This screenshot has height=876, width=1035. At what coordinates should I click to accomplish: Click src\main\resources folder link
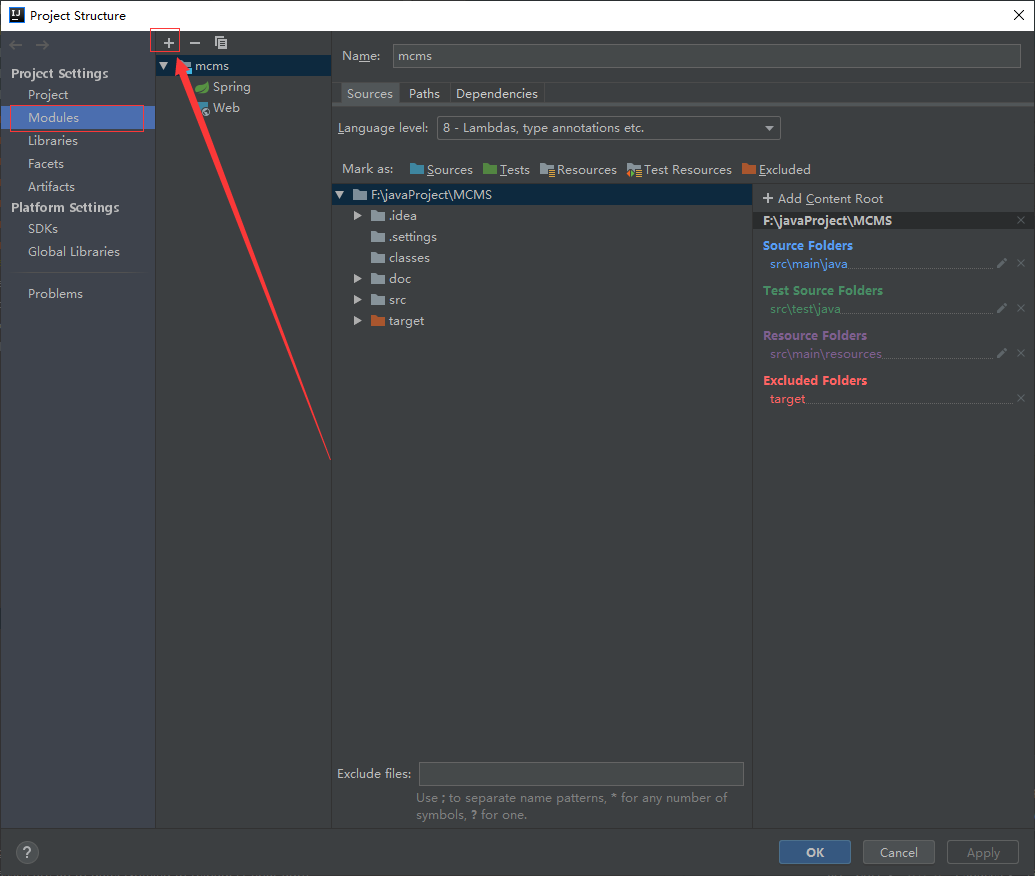tap(826, 354)
